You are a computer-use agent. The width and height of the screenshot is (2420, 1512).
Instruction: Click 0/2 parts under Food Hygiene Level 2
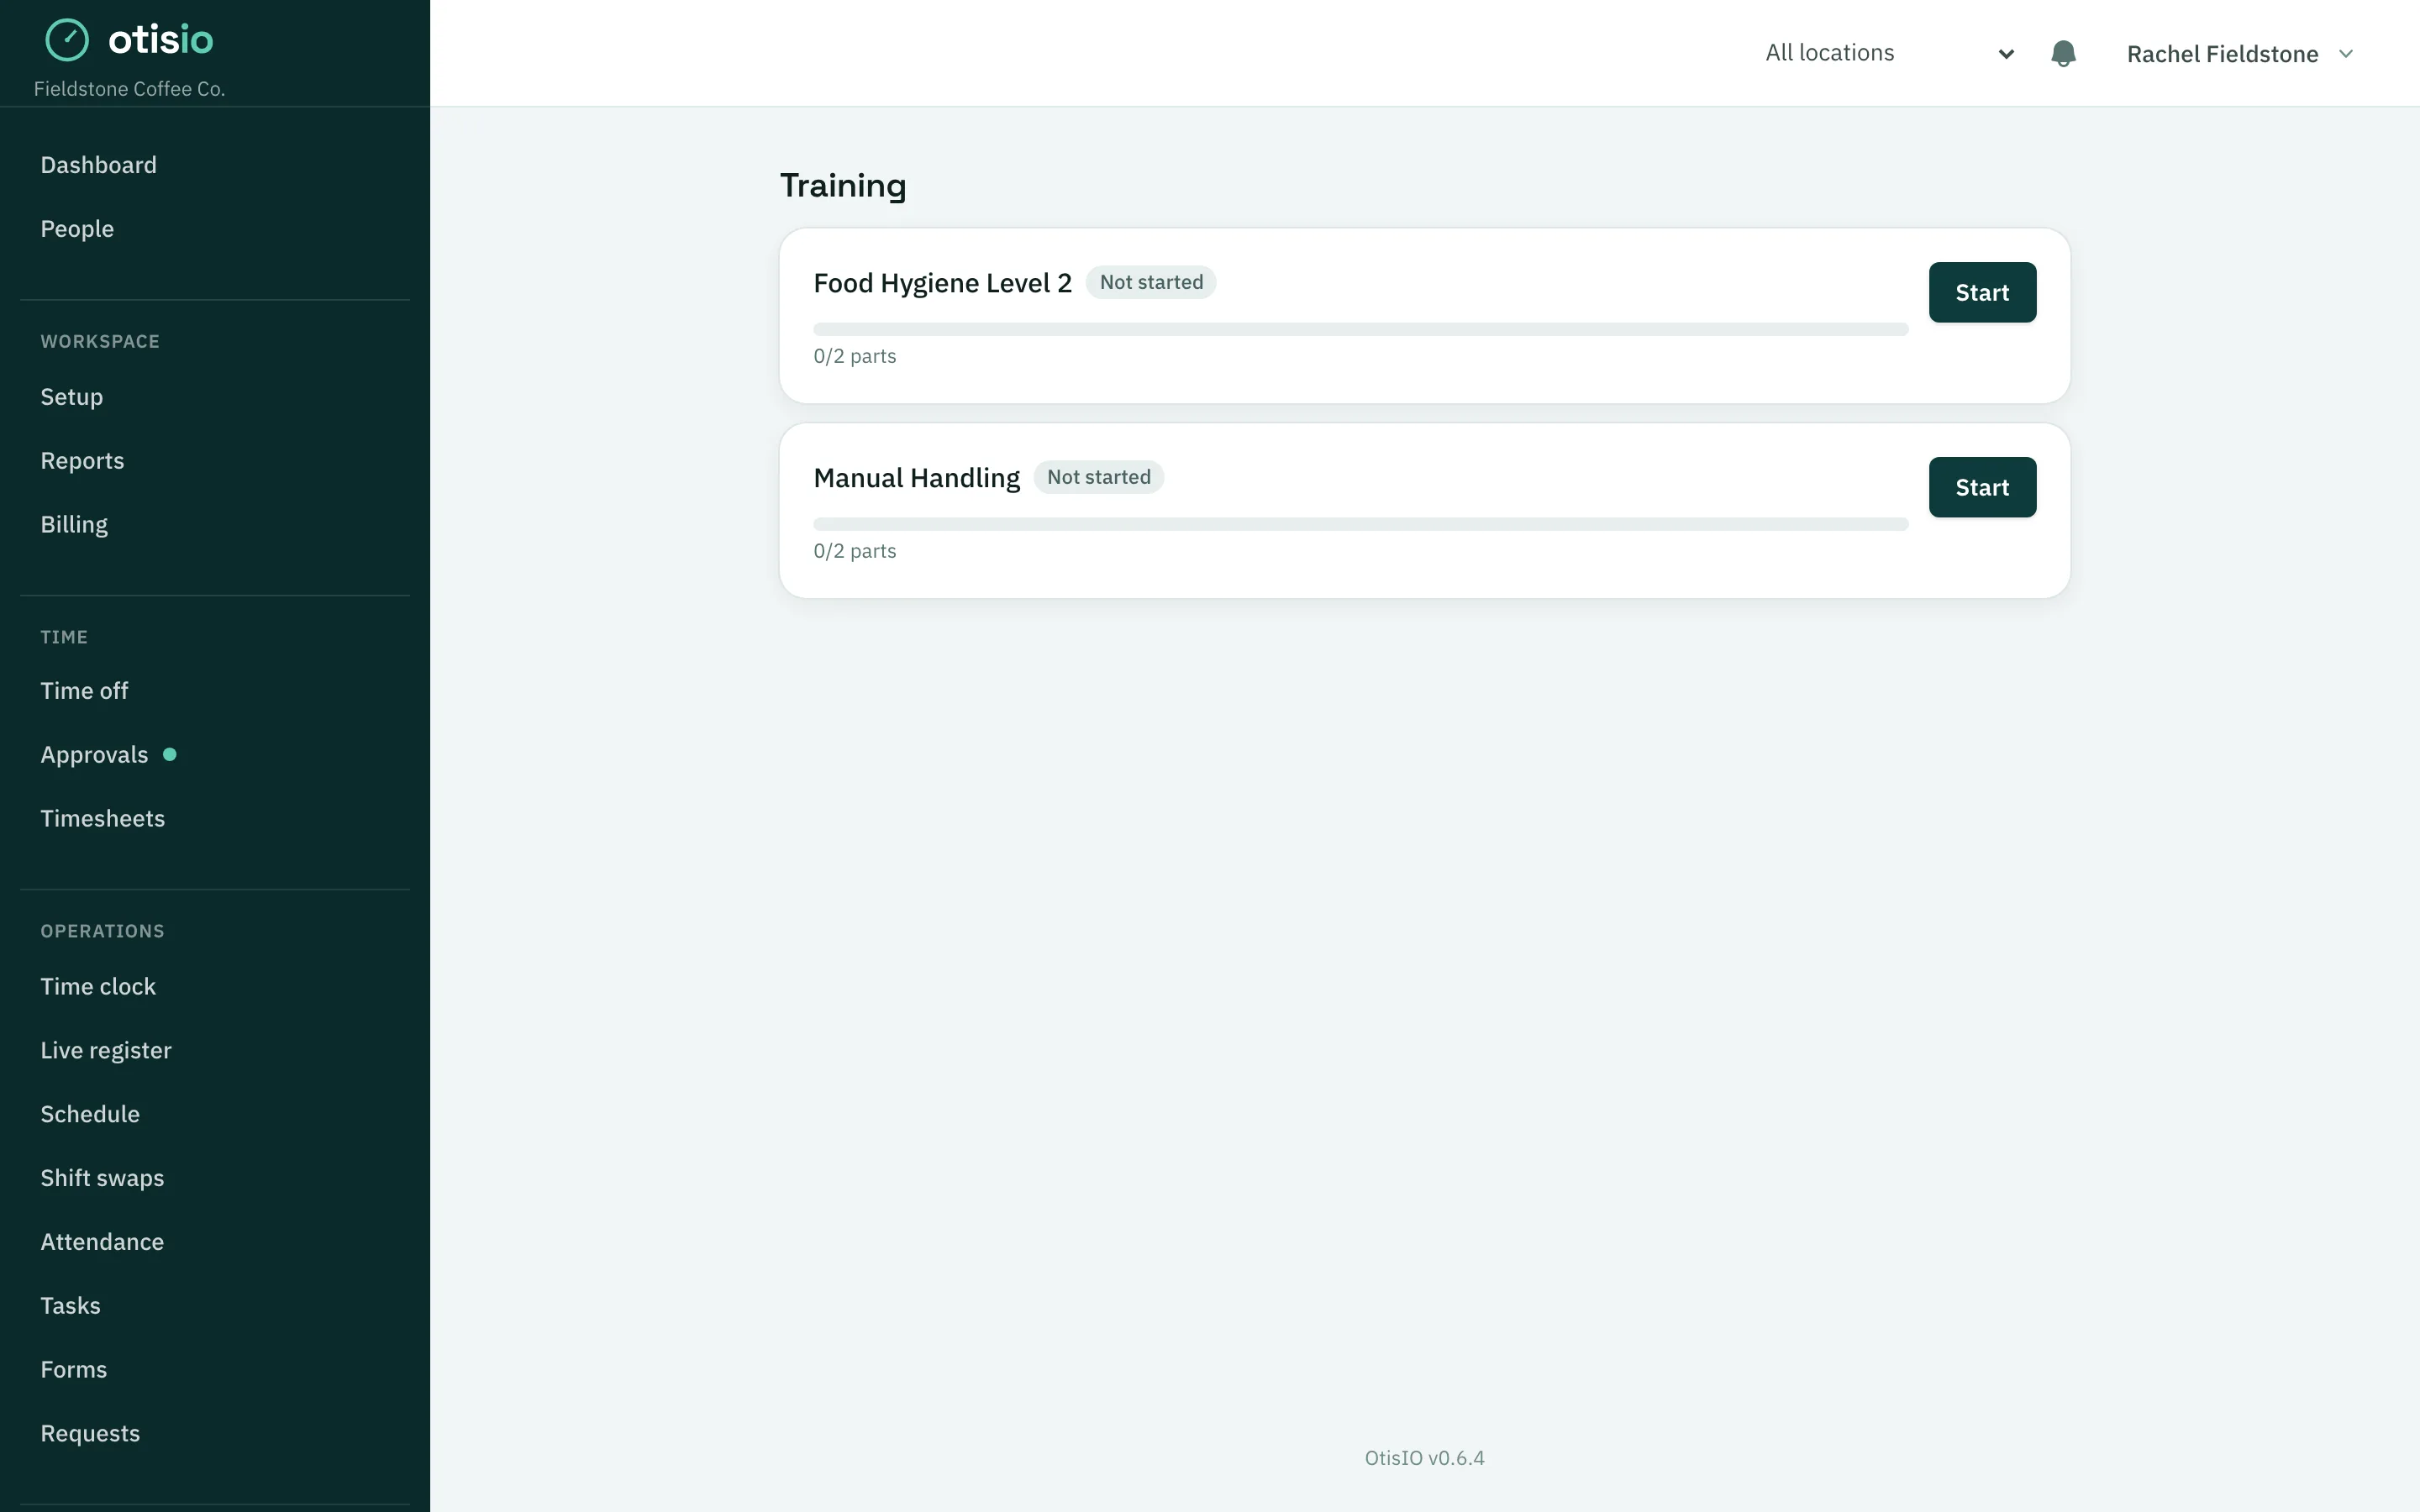(x=855, y=357)
